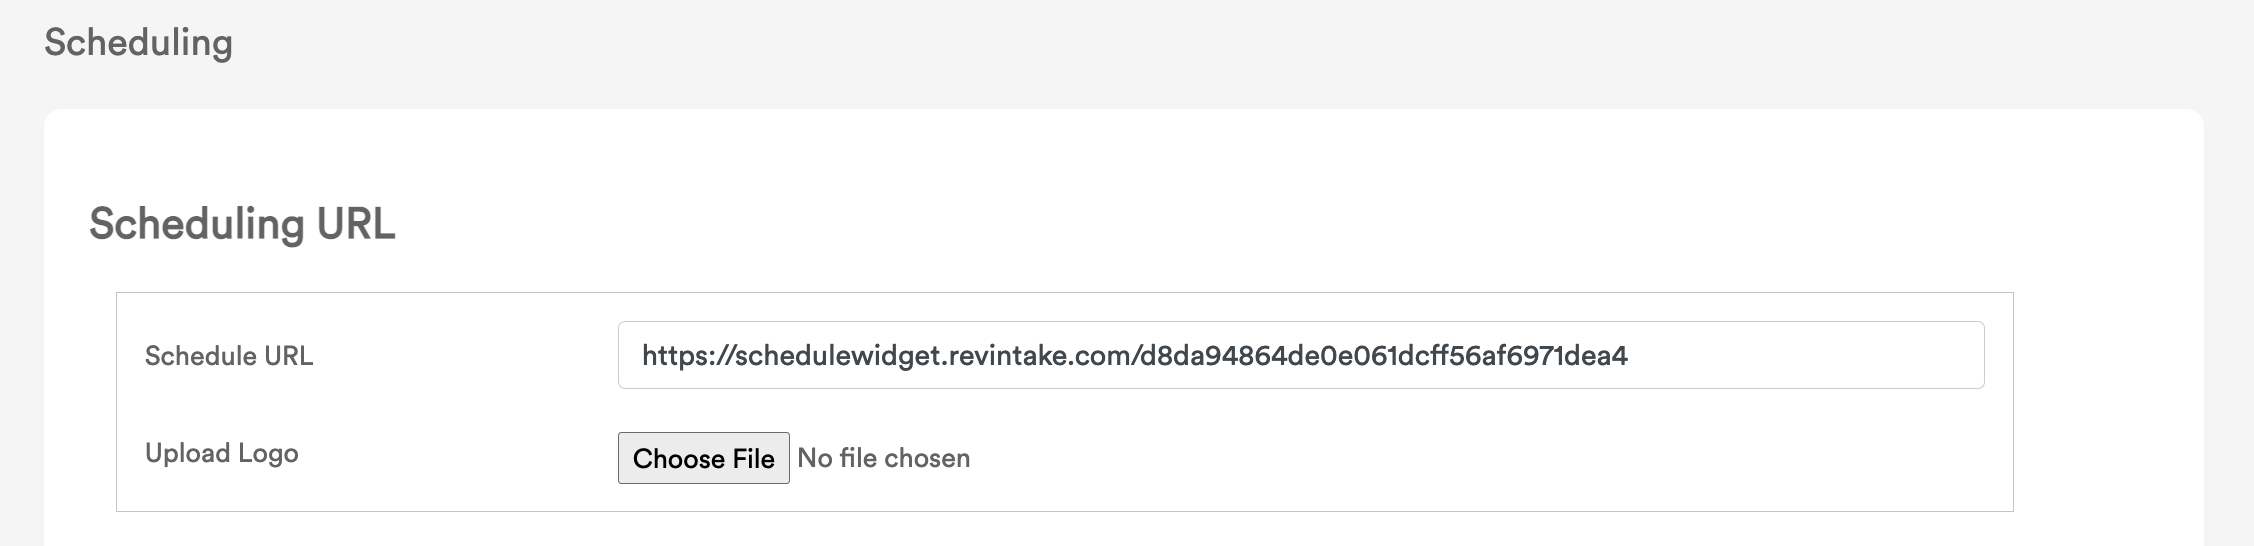Click the 'Upload Logo' label

tap(221, 453)
